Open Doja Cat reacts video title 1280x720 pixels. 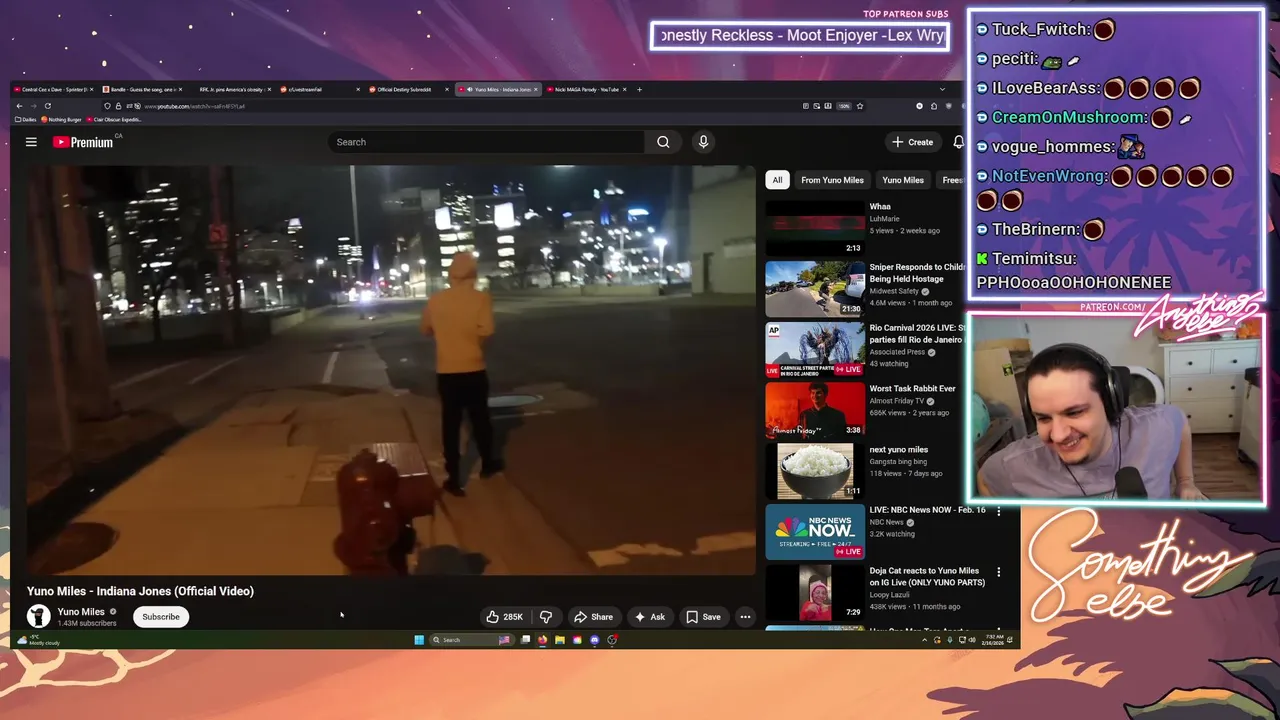click(927, 576)
